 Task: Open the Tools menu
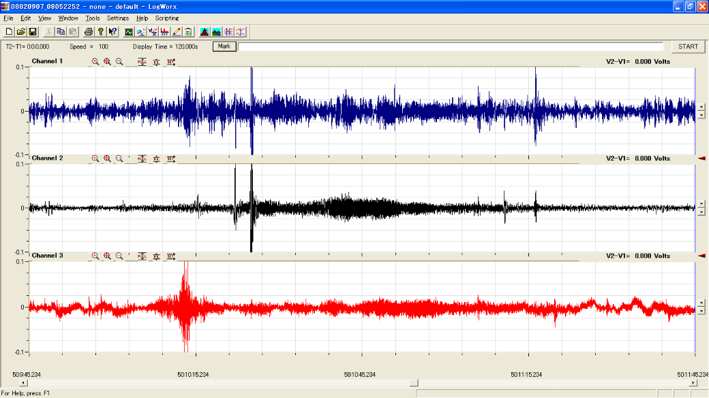click(93, 18)
